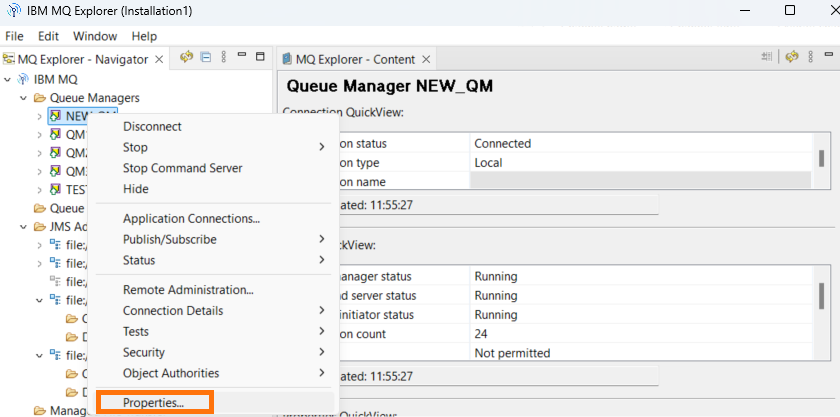Screen dimensions: 840x417
Task: Expand the NEW_QM queue manager node
Action: (x=39, y=116)
